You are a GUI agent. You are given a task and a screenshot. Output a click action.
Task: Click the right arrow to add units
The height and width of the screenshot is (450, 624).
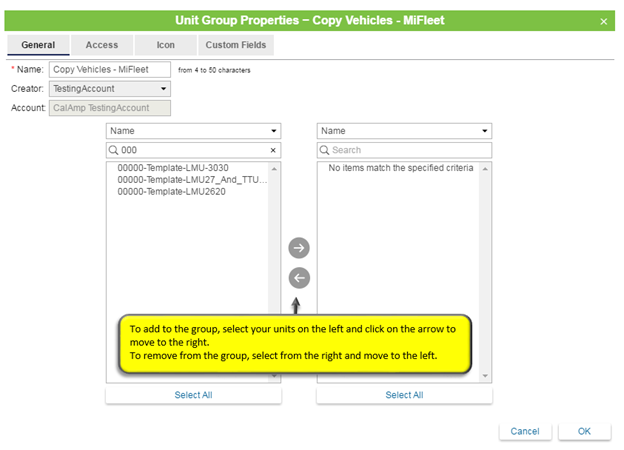pos(298,248)
